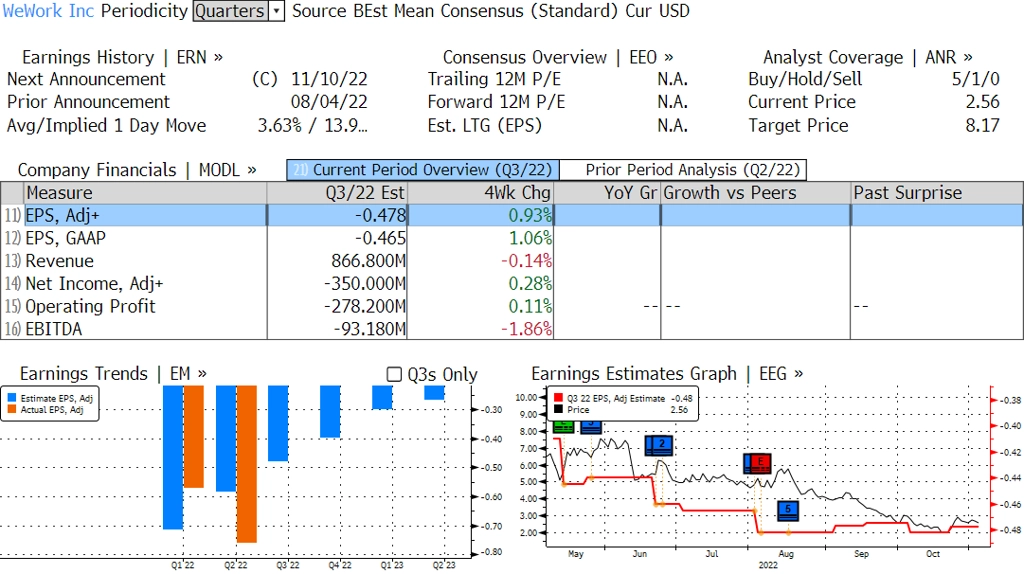
Task: Click Current Price value 2.56
Action: point(982,102)
